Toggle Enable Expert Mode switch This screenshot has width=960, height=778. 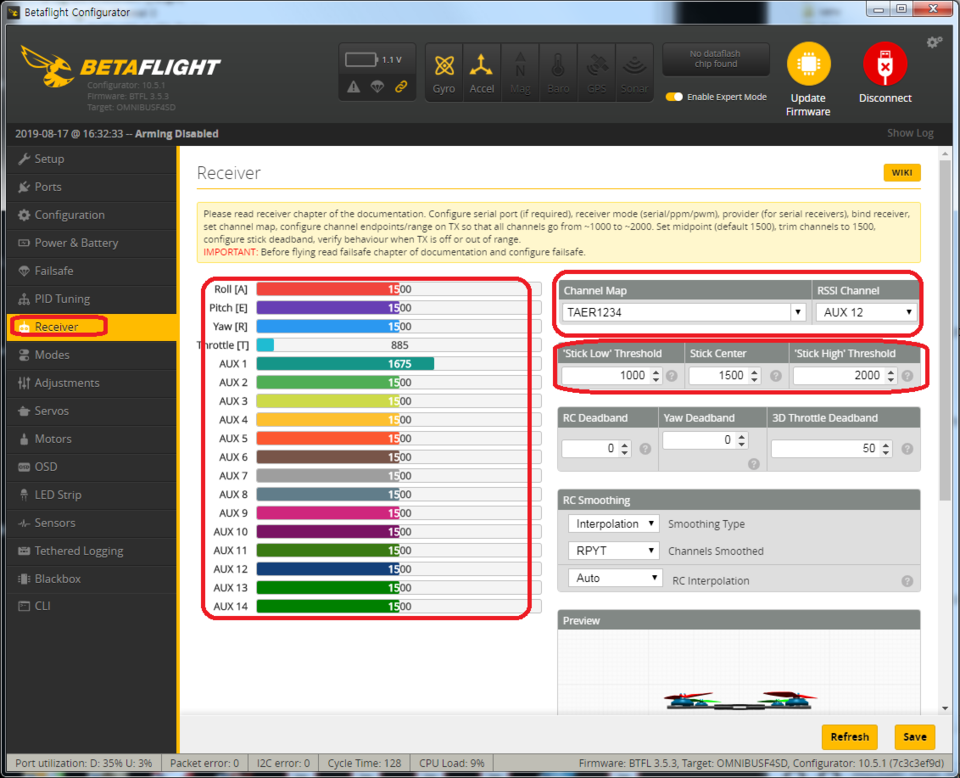tap(674, 97)
